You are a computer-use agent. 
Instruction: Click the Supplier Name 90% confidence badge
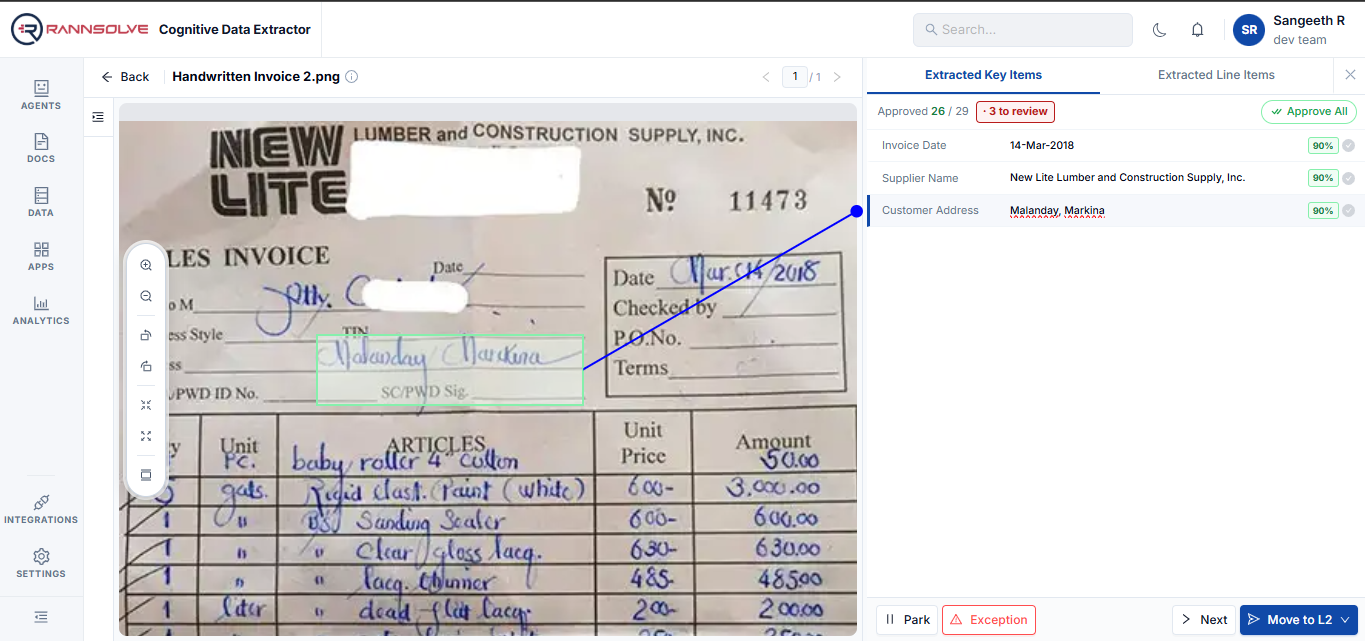tap(1323, 178)
